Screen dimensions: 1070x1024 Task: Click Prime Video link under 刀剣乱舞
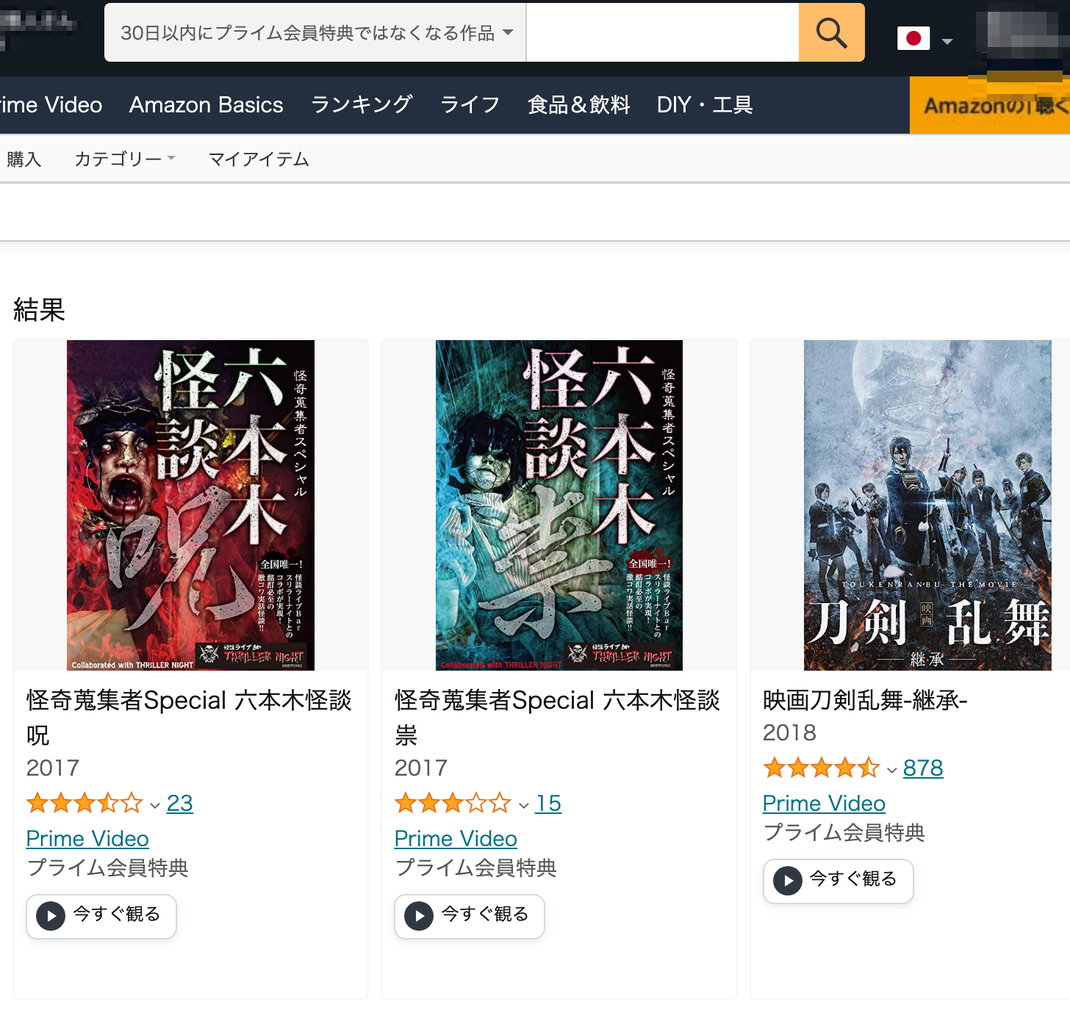824,803
